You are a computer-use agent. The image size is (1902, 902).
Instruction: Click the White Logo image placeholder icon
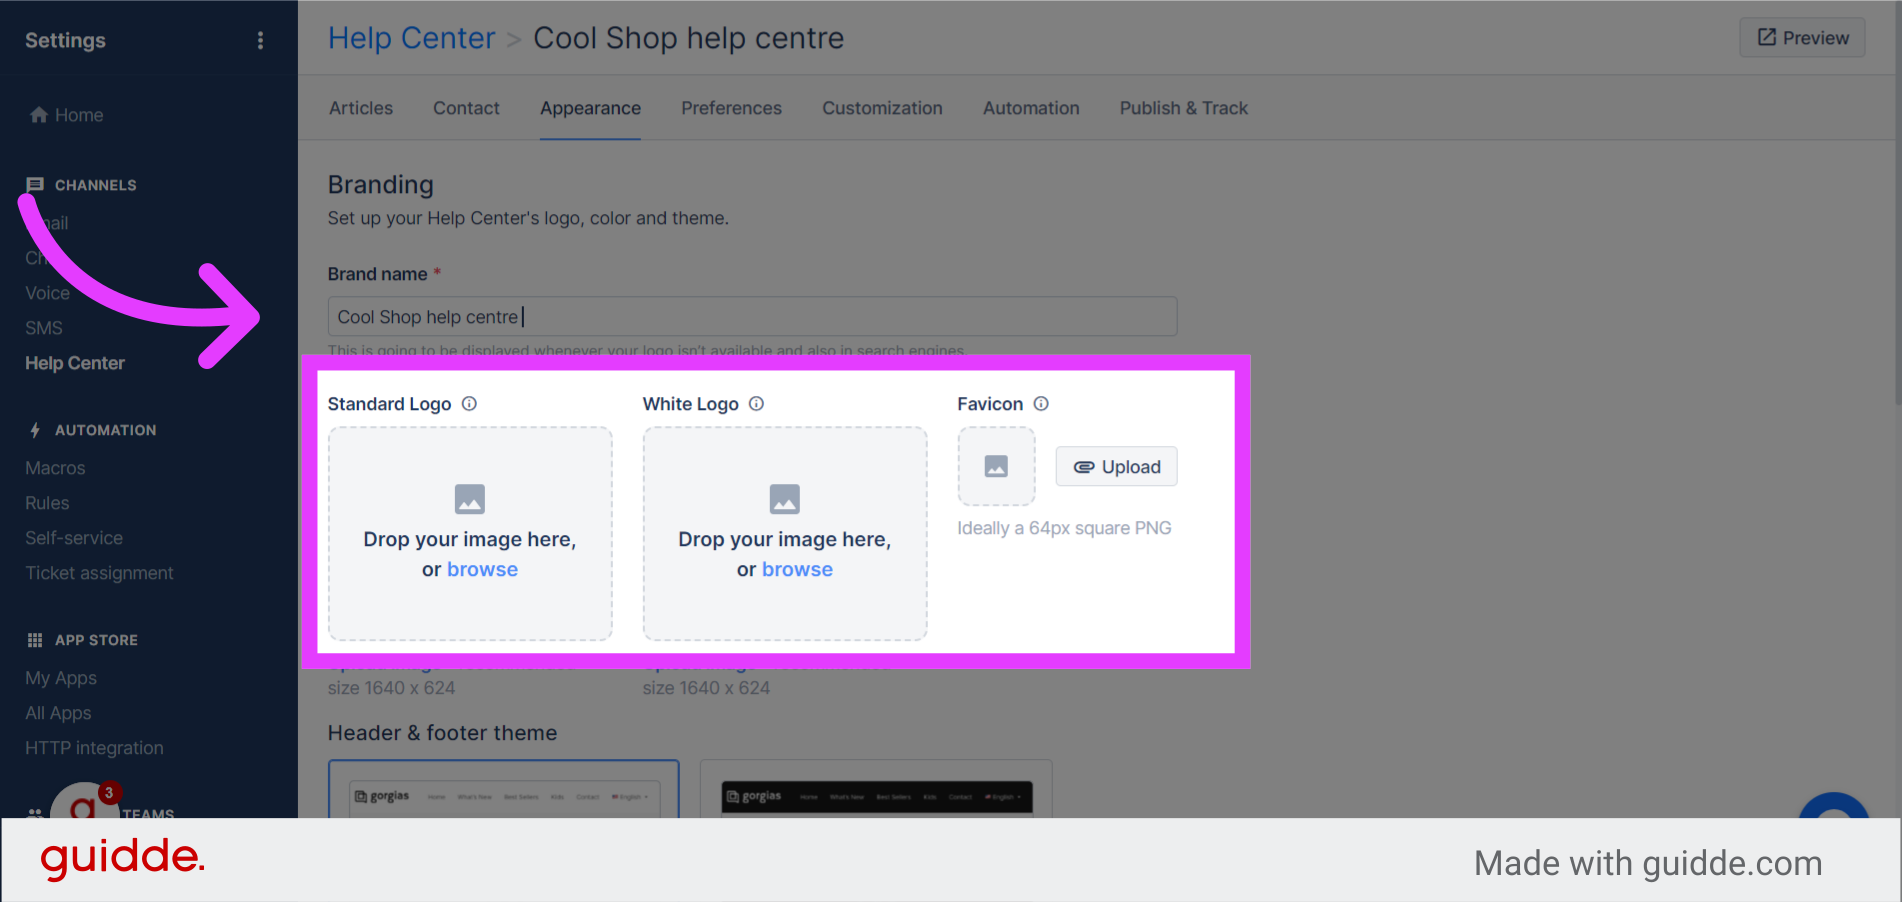[785, 499]
